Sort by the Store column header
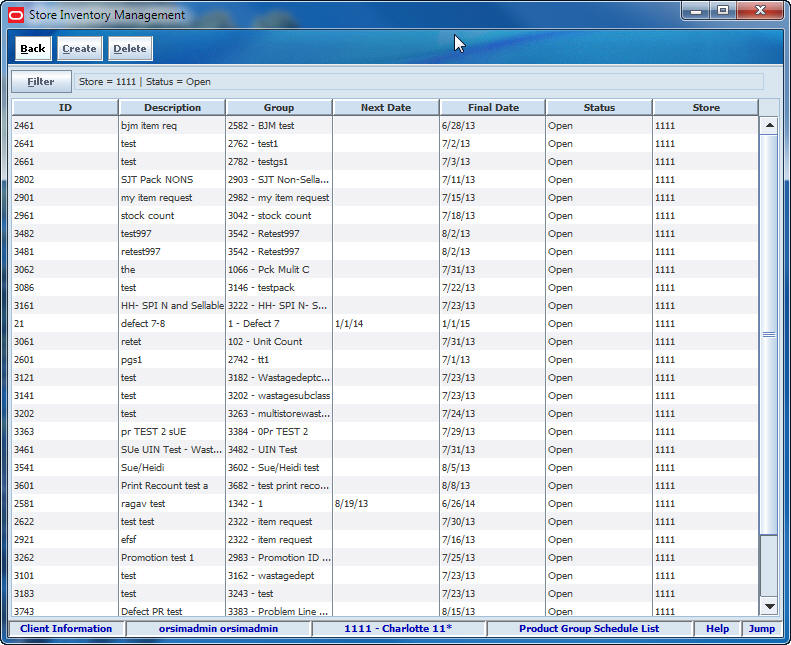This screenshot has width=791, height=645. [x=706, y=107]
